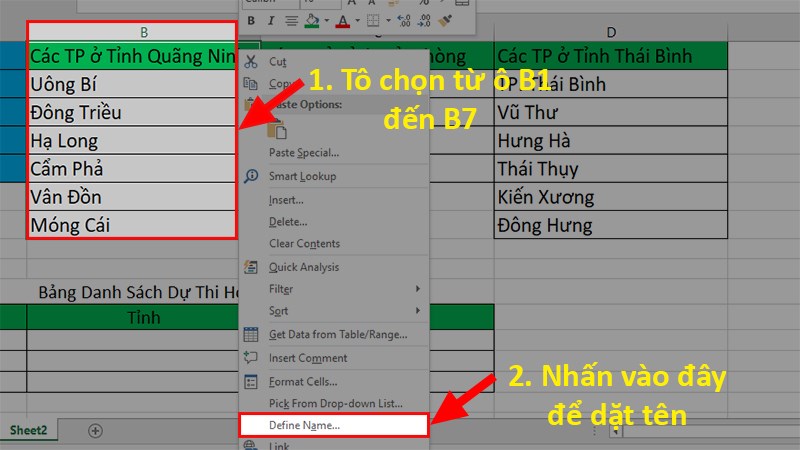The width and height of the screenshot is (800, 450).
Task: Select Define Name... menu item
Action: coord(334,425)
